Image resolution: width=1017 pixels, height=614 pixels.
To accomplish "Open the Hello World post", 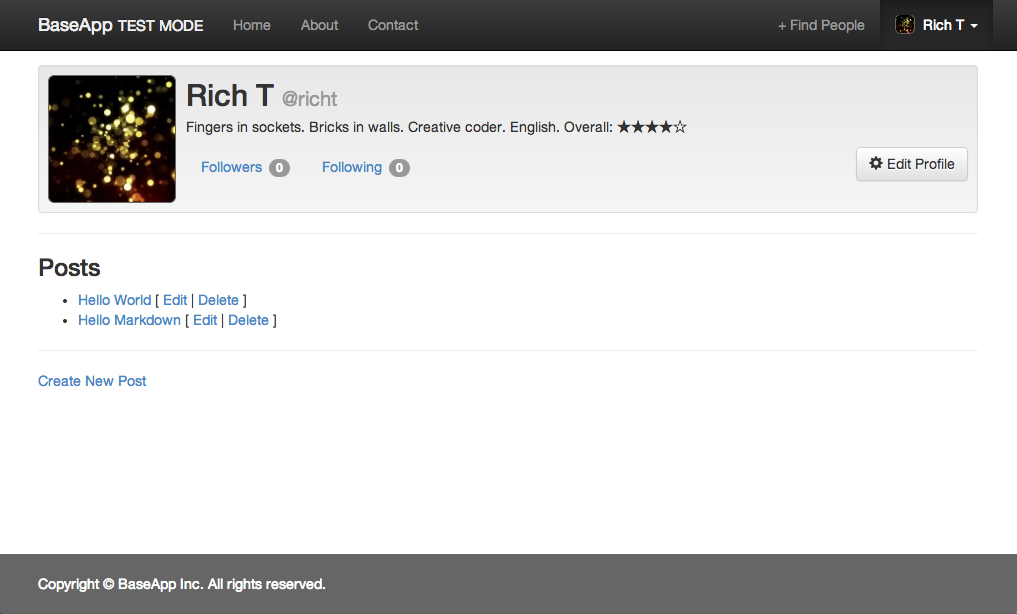I will pyautogui.click(x=114, y=300).
